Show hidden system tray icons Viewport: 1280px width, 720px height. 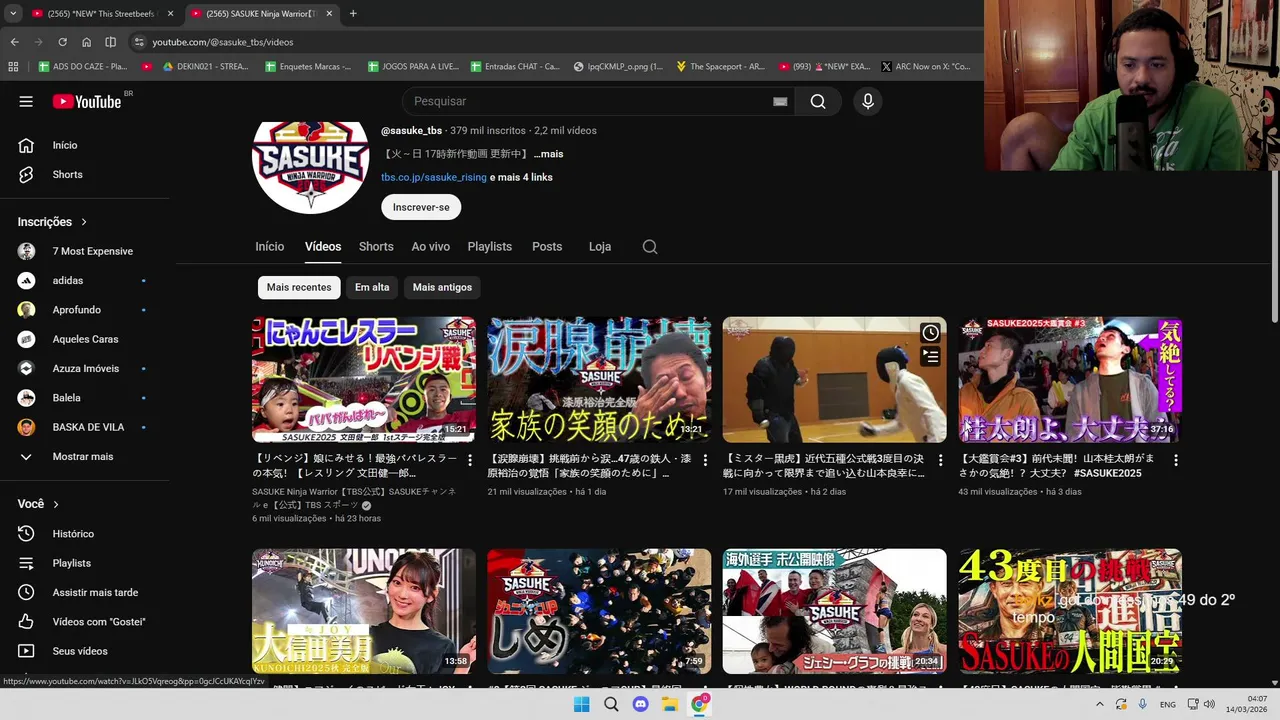pos(1100,704)
